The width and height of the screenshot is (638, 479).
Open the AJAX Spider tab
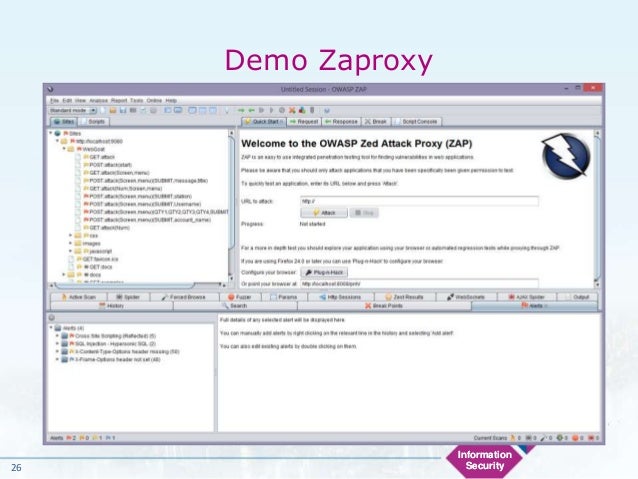[x=527, y=297]
